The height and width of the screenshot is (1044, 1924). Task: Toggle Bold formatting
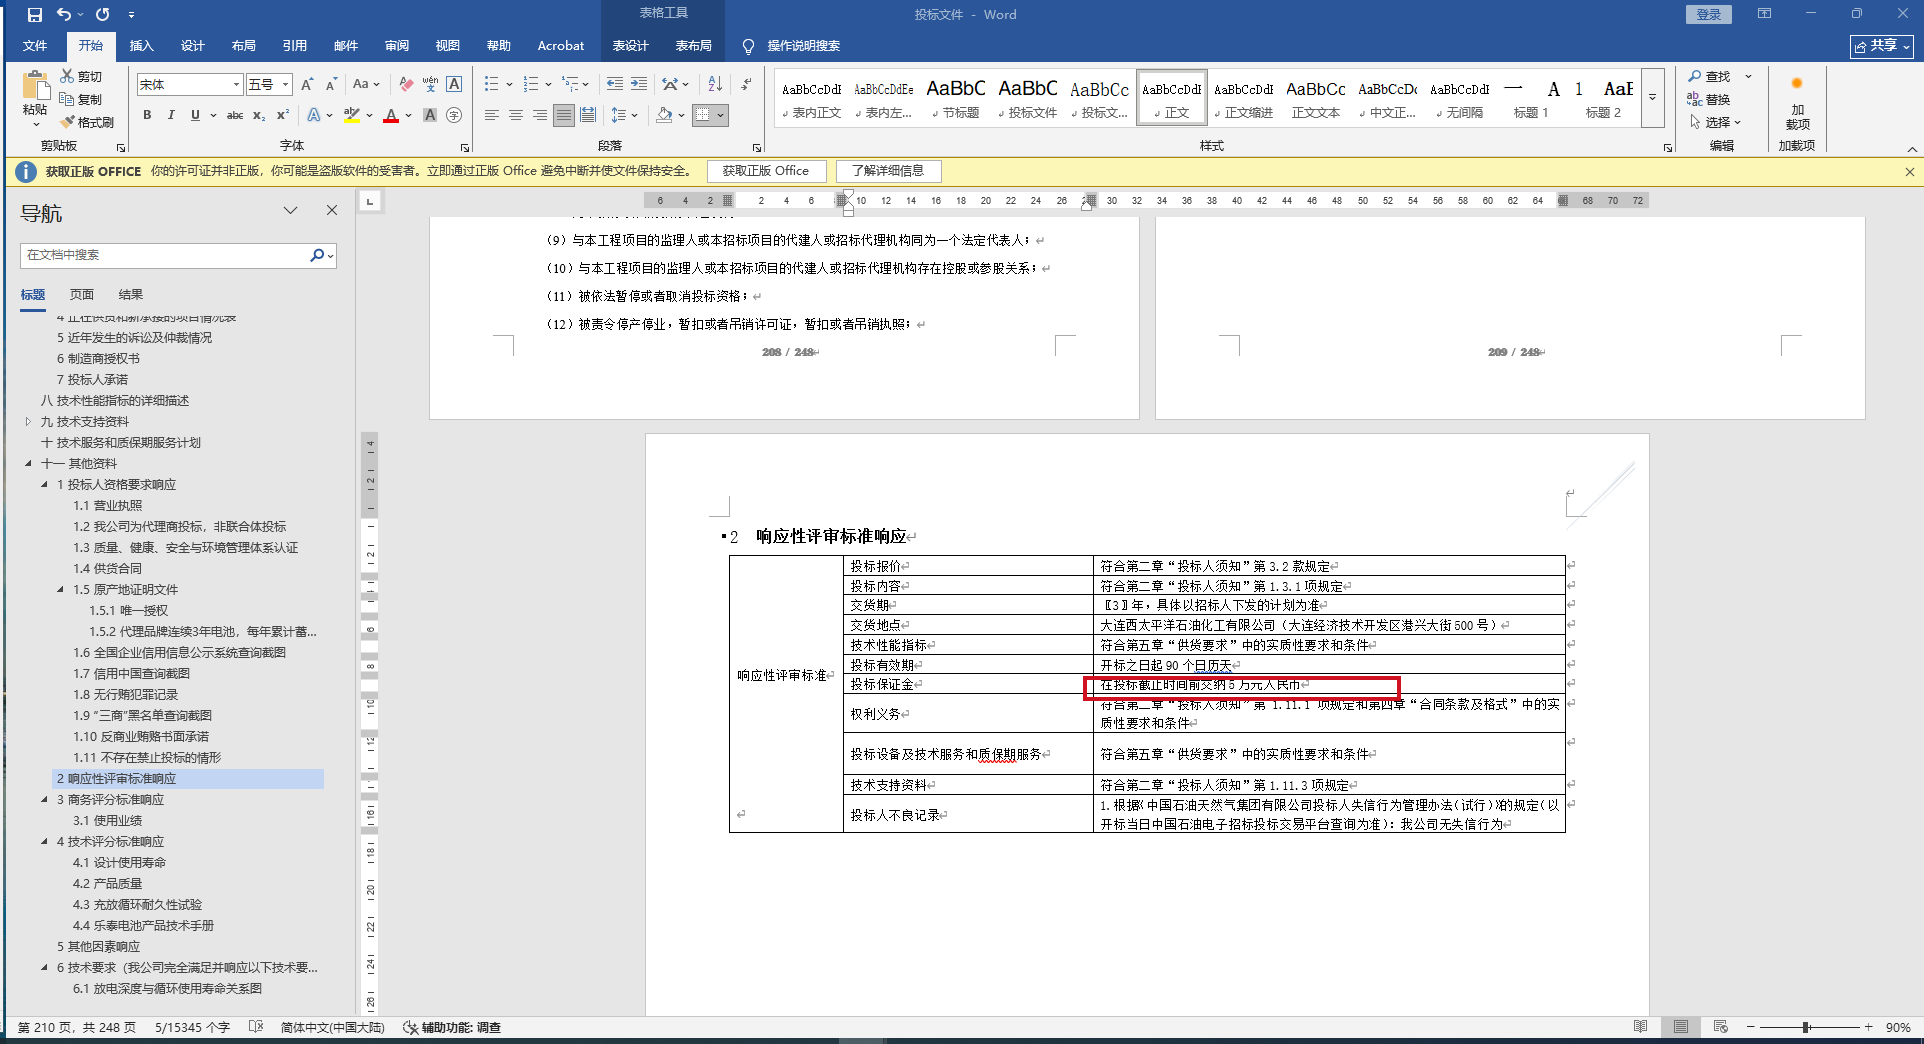pos(147,115)
